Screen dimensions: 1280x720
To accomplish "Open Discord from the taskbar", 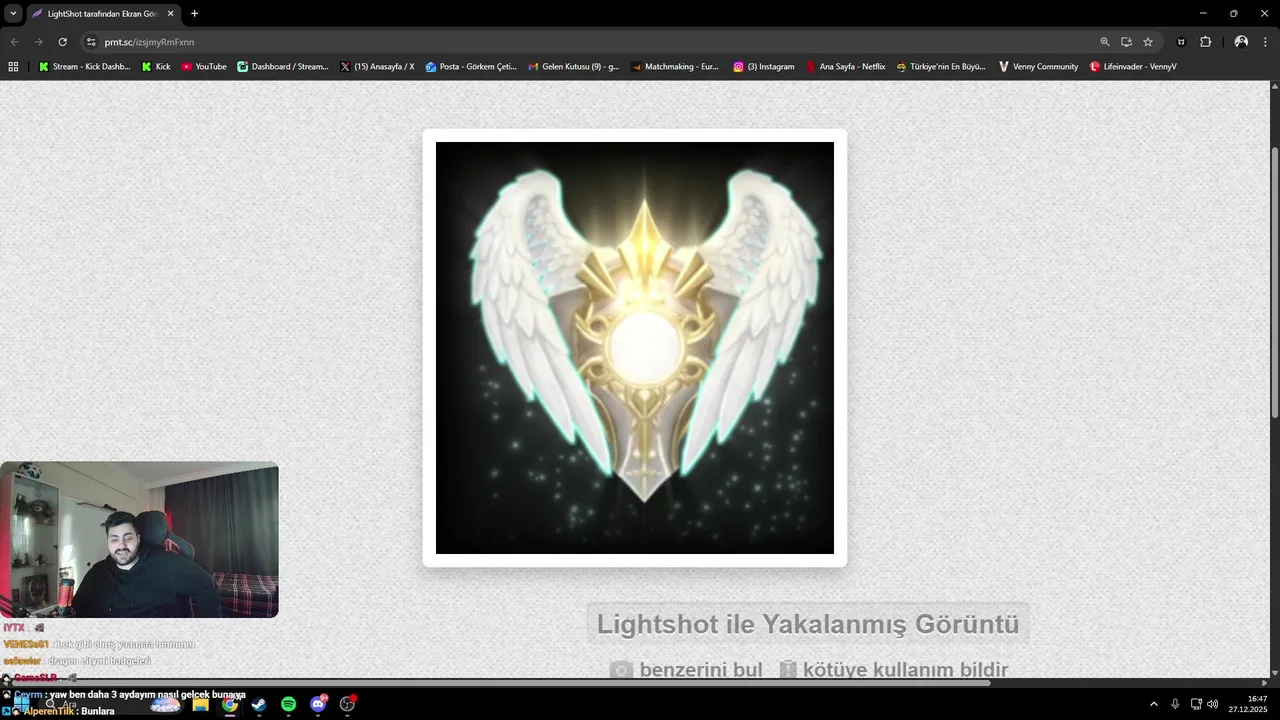I will pyautogui.click(x=318, y=704).
